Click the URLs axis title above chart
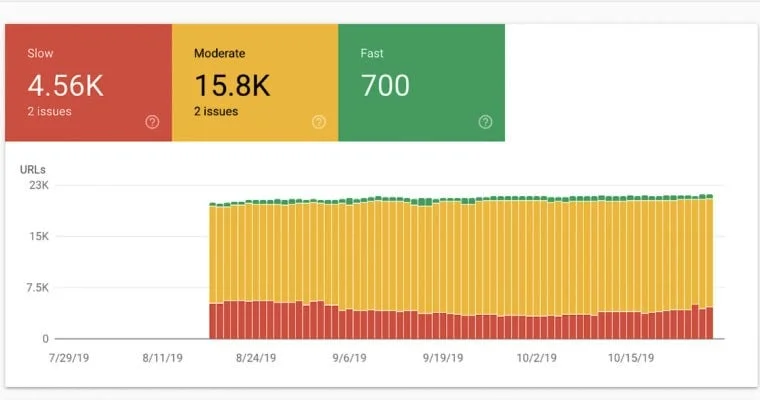The image size is (760, 400). [33, 168]
